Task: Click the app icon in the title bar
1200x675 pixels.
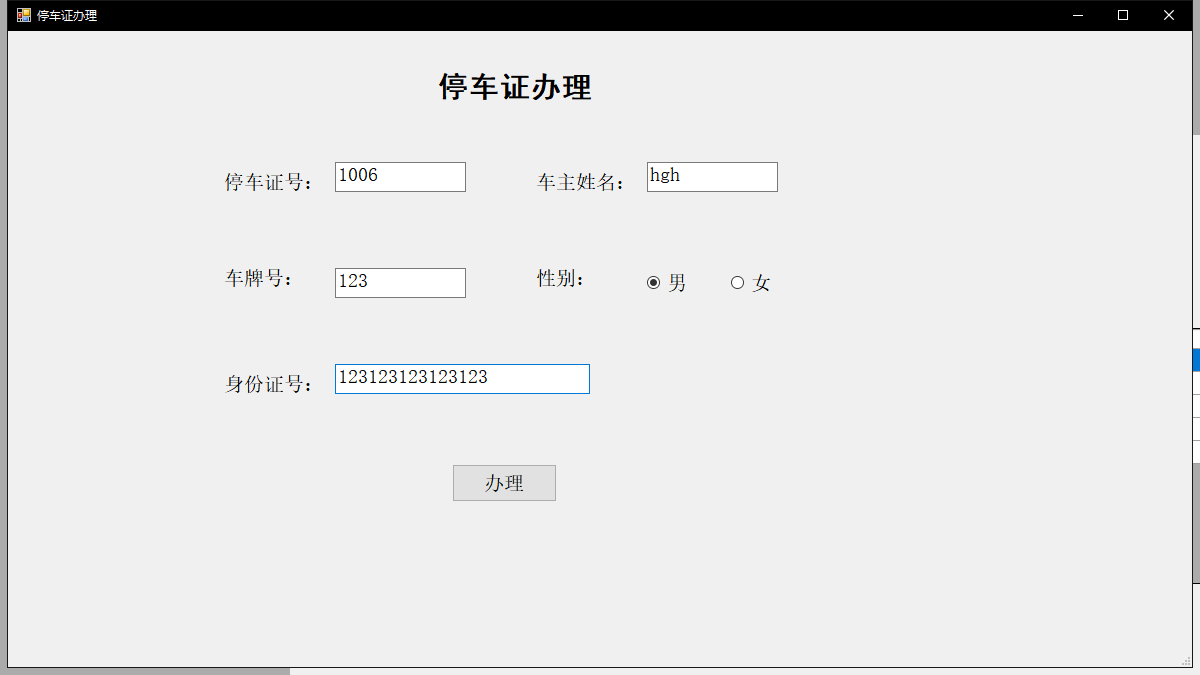Action: (24, 15)
